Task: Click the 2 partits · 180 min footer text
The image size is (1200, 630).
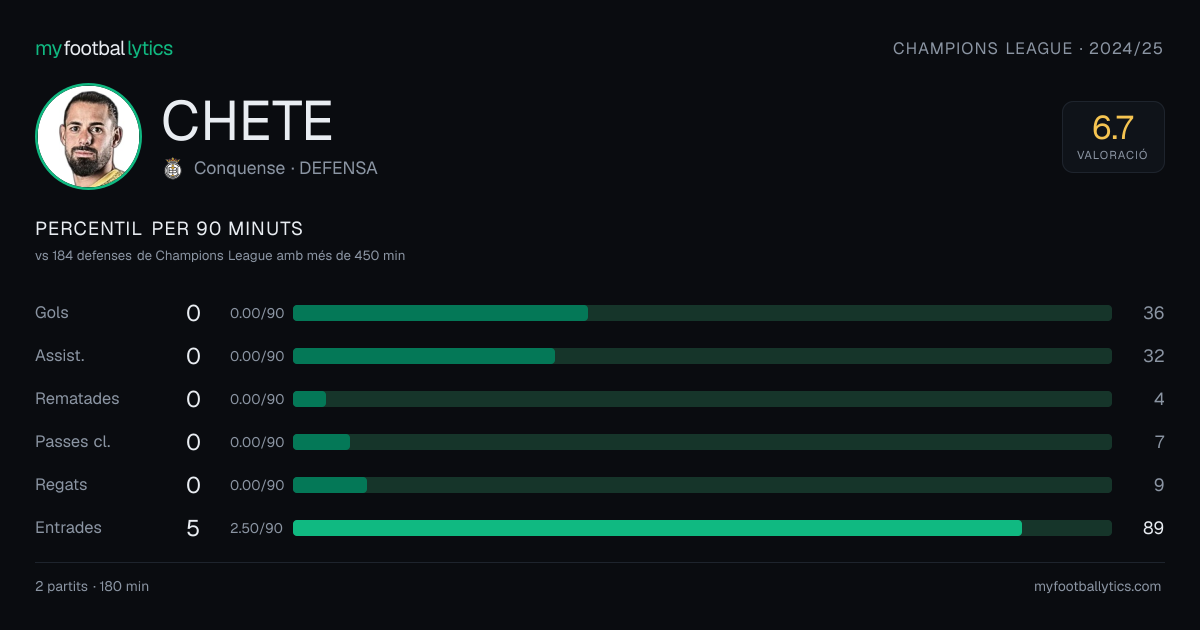Action: pos(92,586)
